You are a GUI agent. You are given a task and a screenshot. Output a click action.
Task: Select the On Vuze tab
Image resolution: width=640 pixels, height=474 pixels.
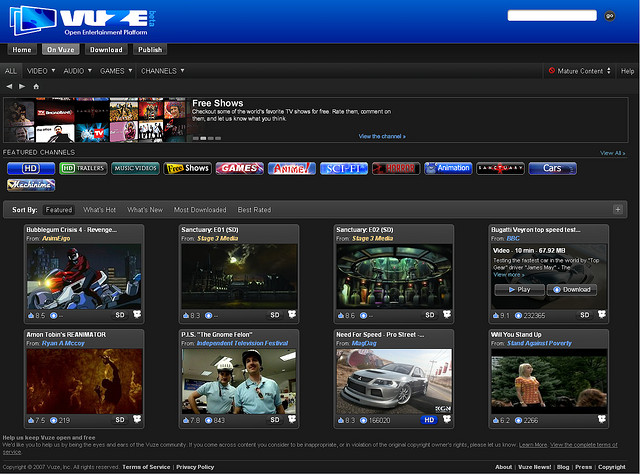61,50
